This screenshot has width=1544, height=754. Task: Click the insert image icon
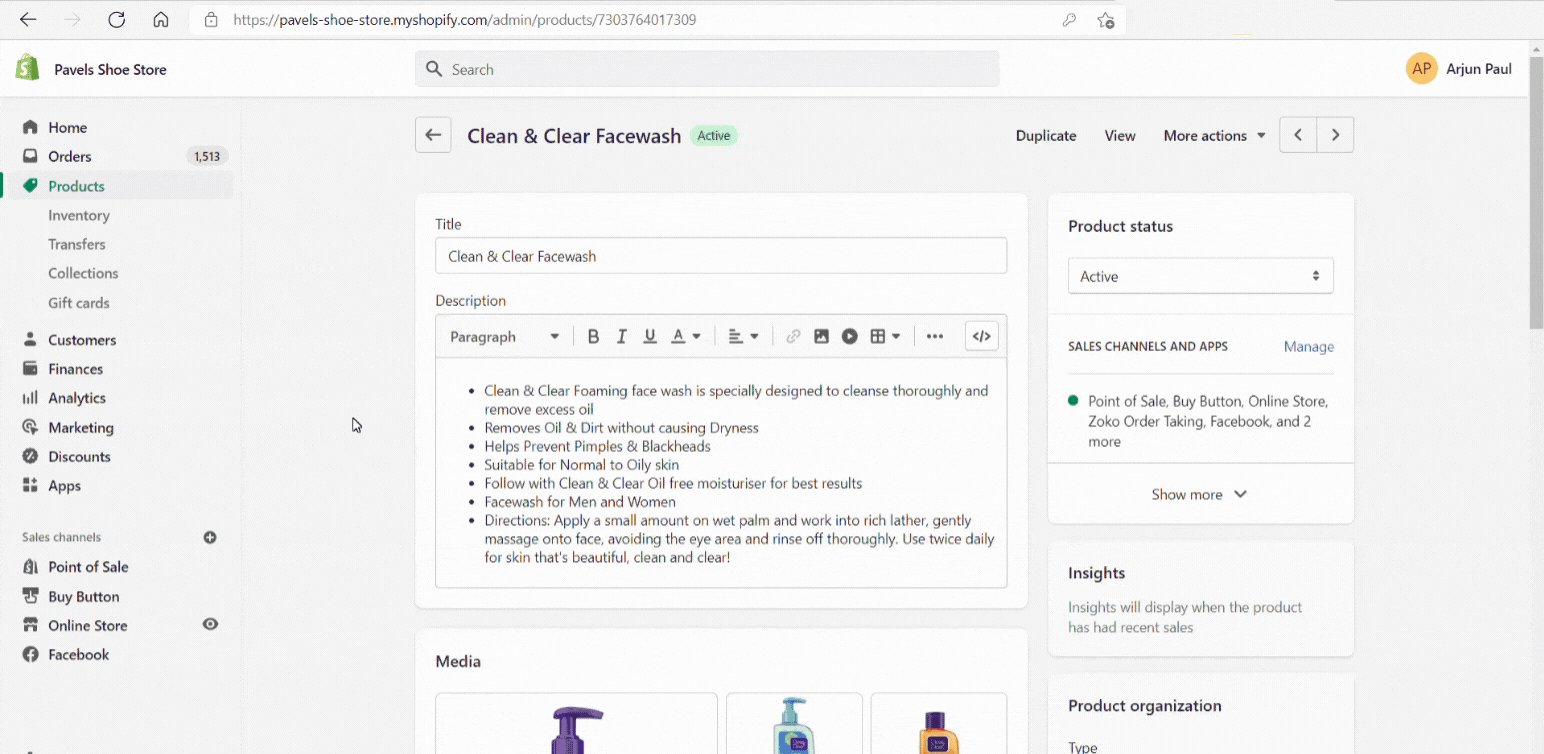click(x=821, y=337)
